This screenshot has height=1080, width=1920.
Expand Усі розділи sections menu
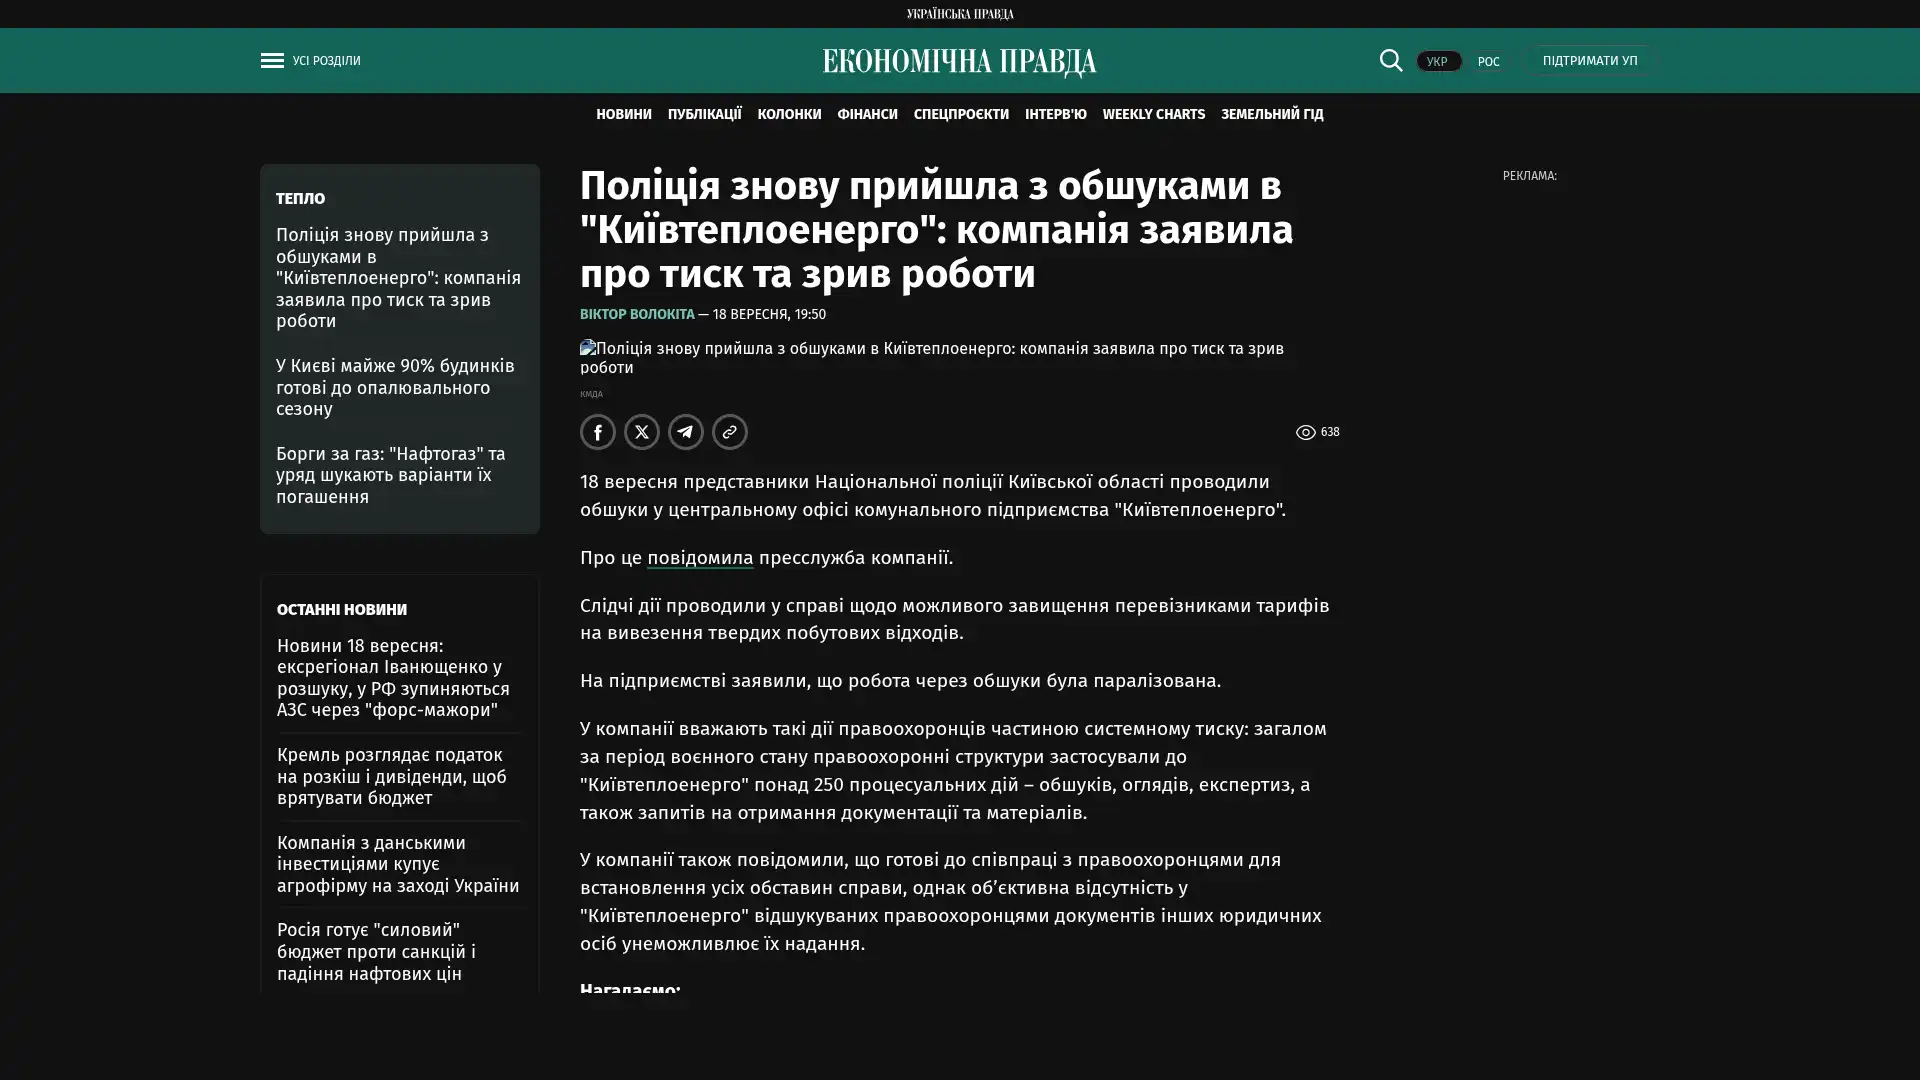327,61
